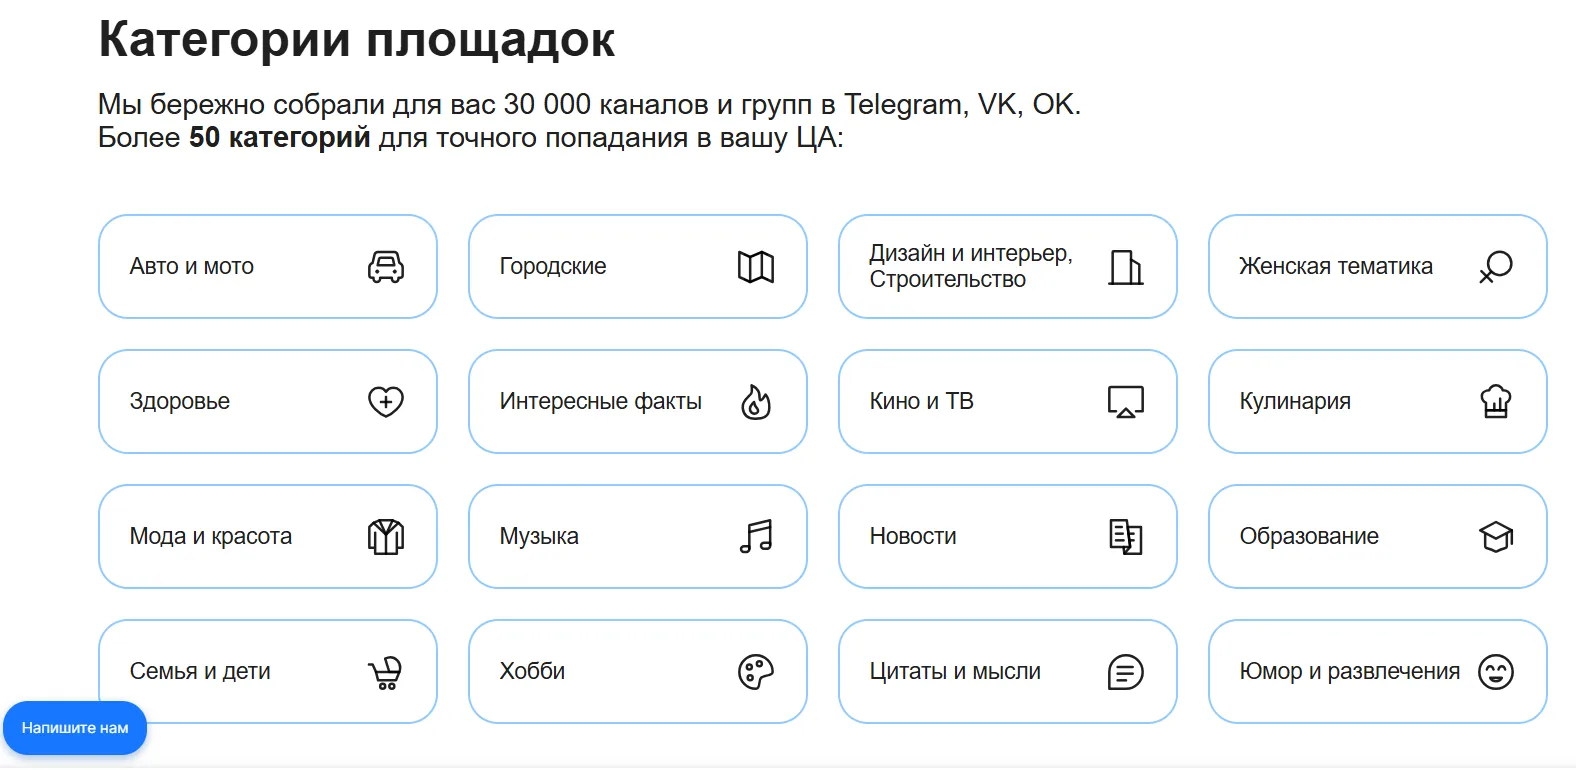Screen dimensions: 1576x770
Task: Click the newspaper icon in Новости card
Action: 1126,537
